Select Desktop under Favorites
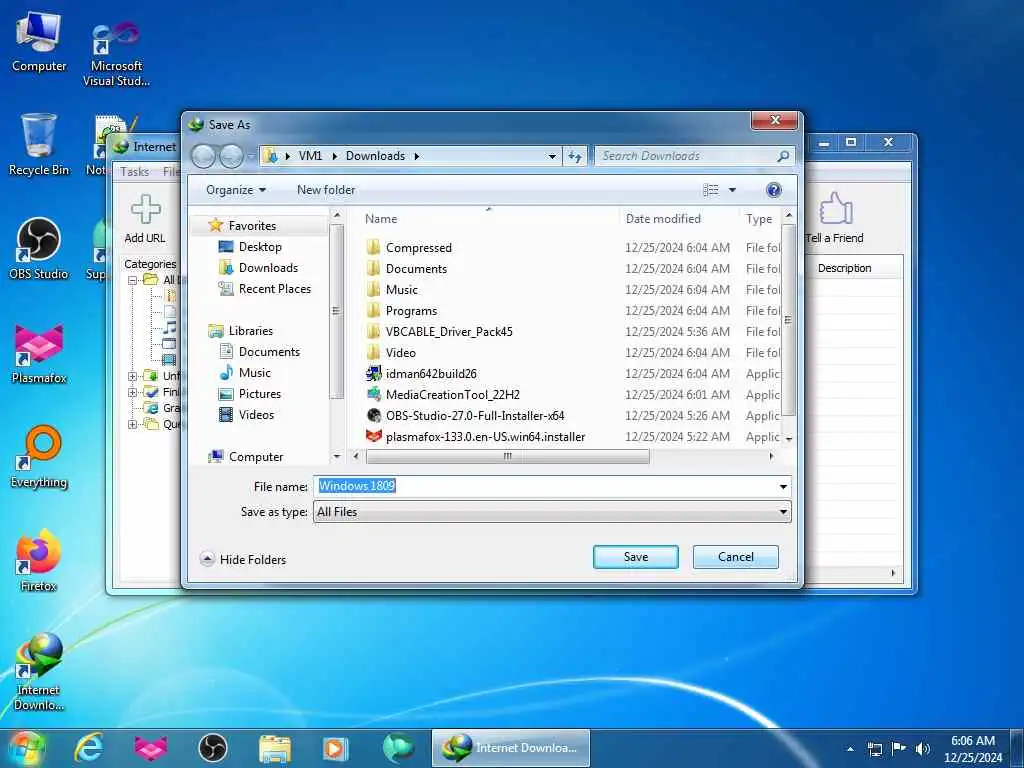Viewport: 1024px width, 768px height. pos(249,247)
